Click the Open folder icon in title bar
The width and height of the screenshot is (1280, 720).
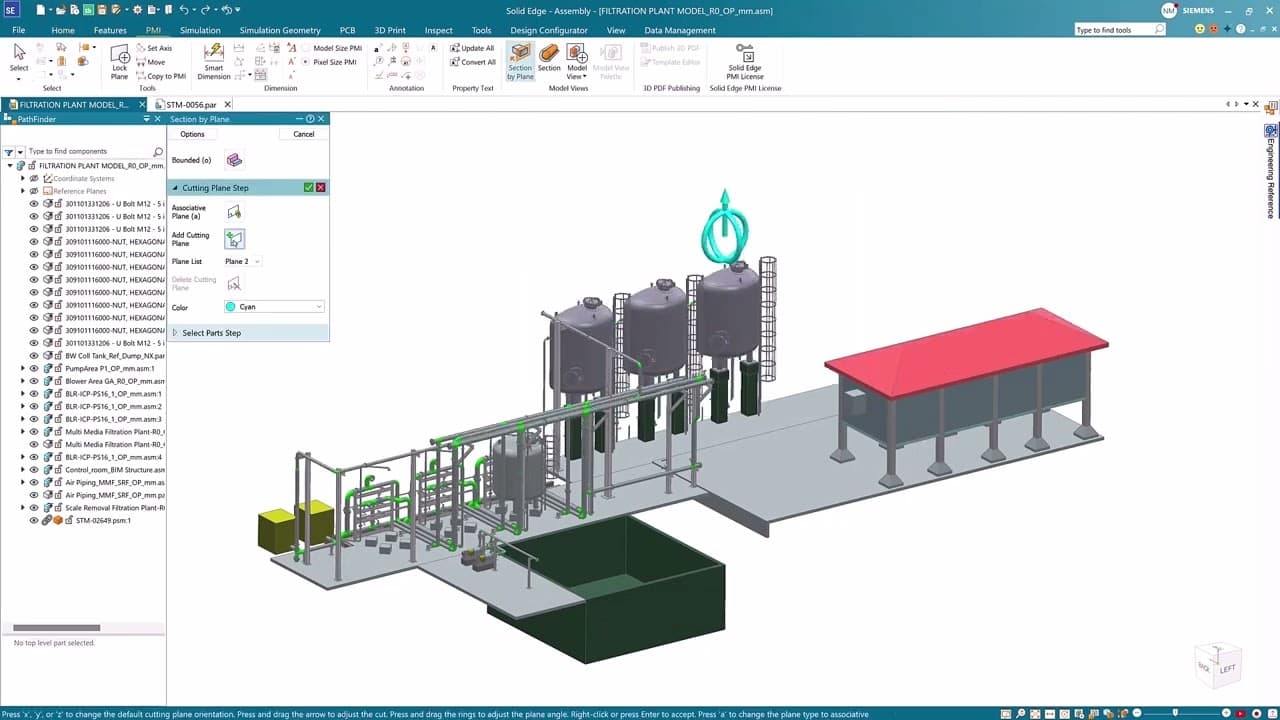tap(62, 10)
